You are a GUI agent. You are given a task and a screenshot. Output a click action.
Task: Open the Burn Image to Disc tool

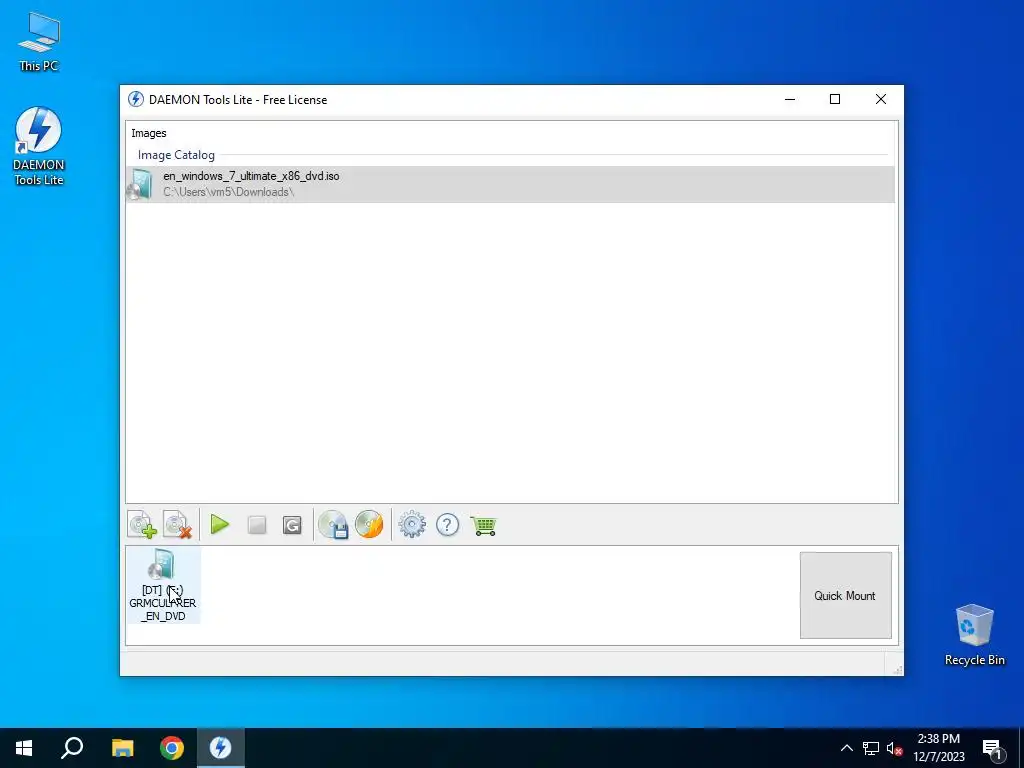click(369, 524)
